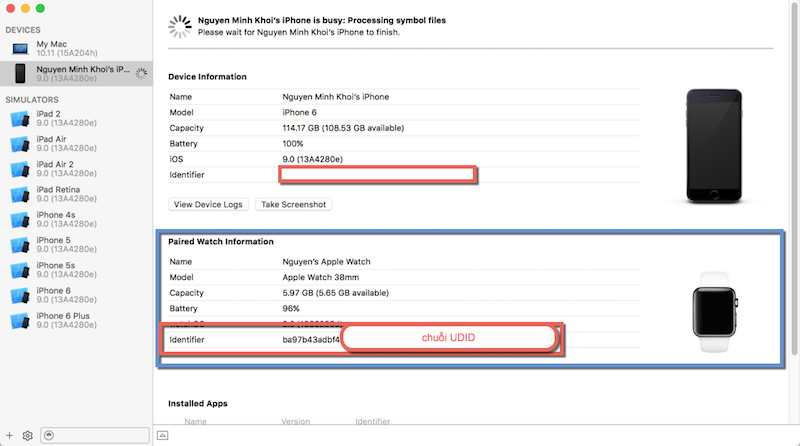Select Nguyen Minh Khoi's iPhone device
This screenshot has width=800, height=446.
80,74
